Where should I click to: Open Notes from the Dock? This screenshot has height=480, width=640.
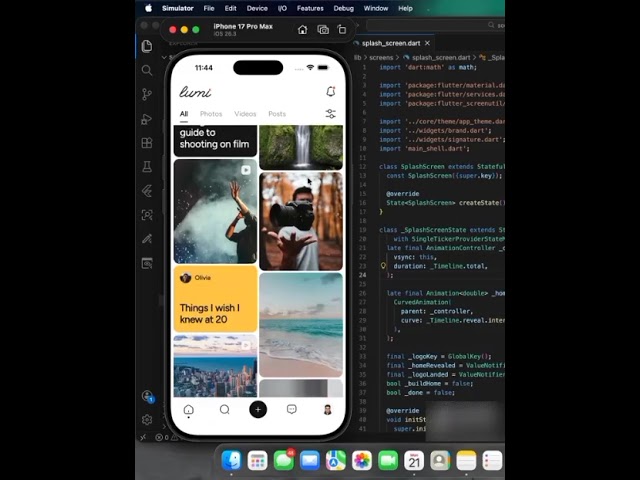[x=466, y=460]
